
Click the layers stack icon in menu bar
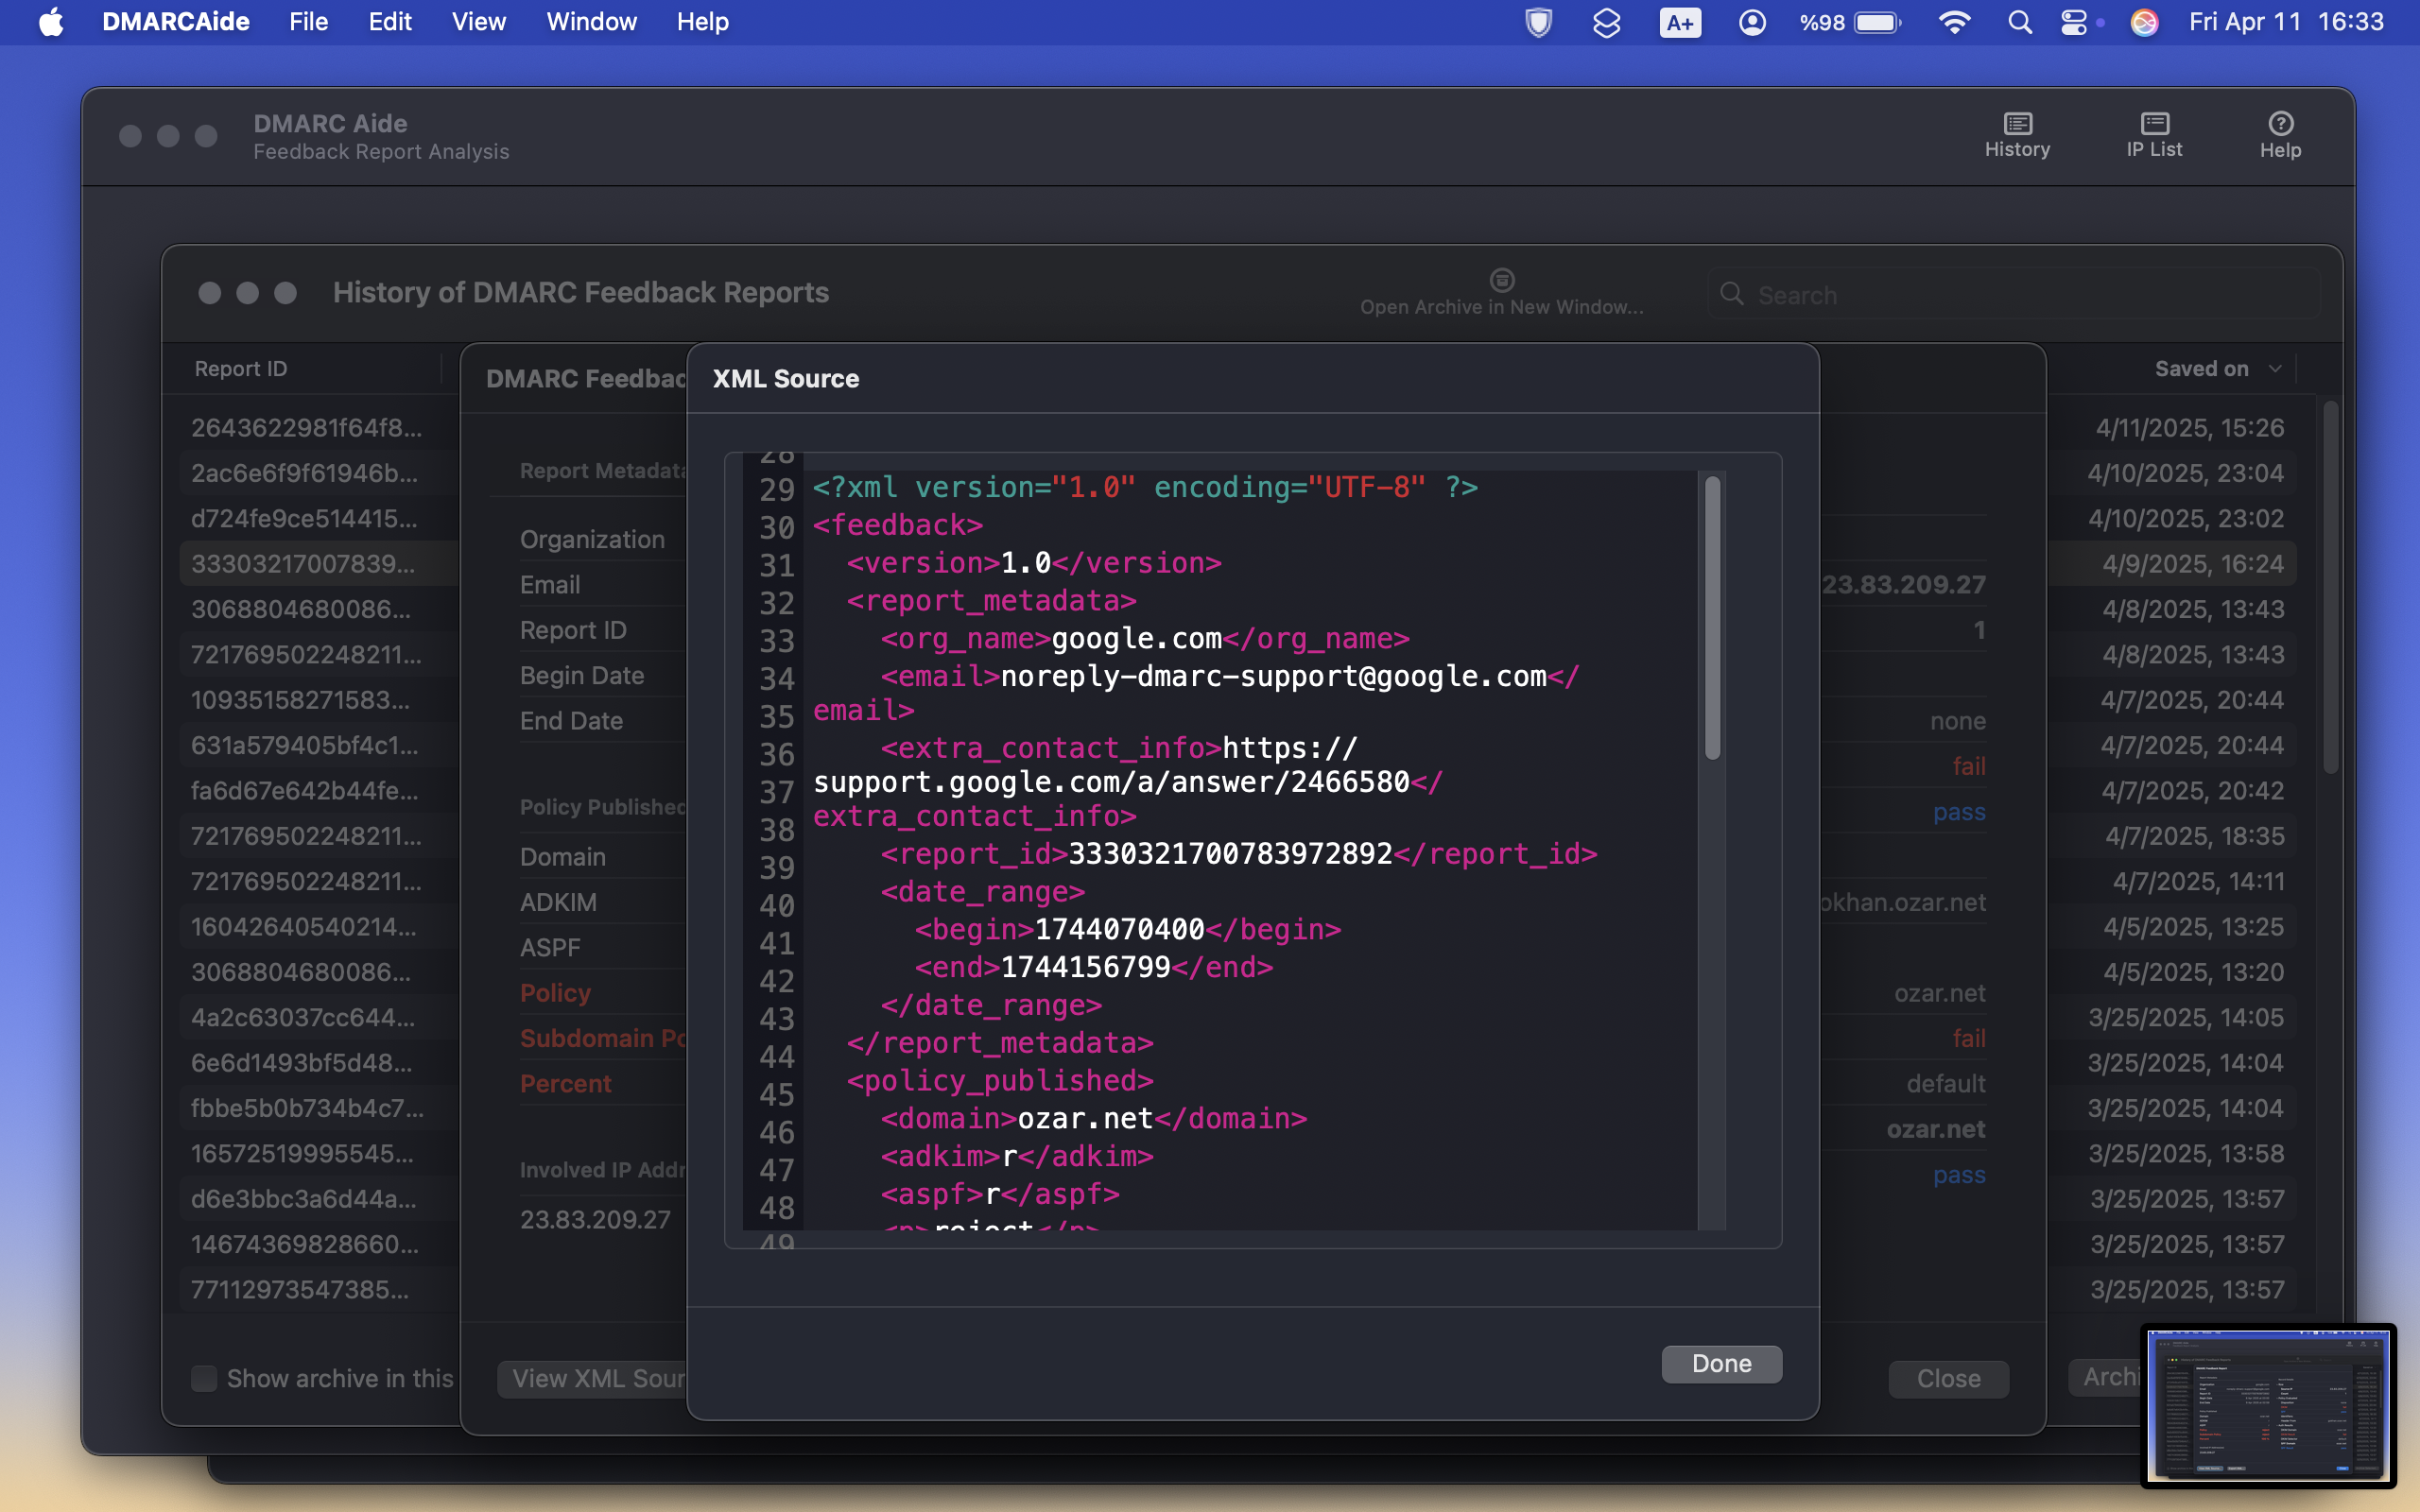click(1606, 22)
